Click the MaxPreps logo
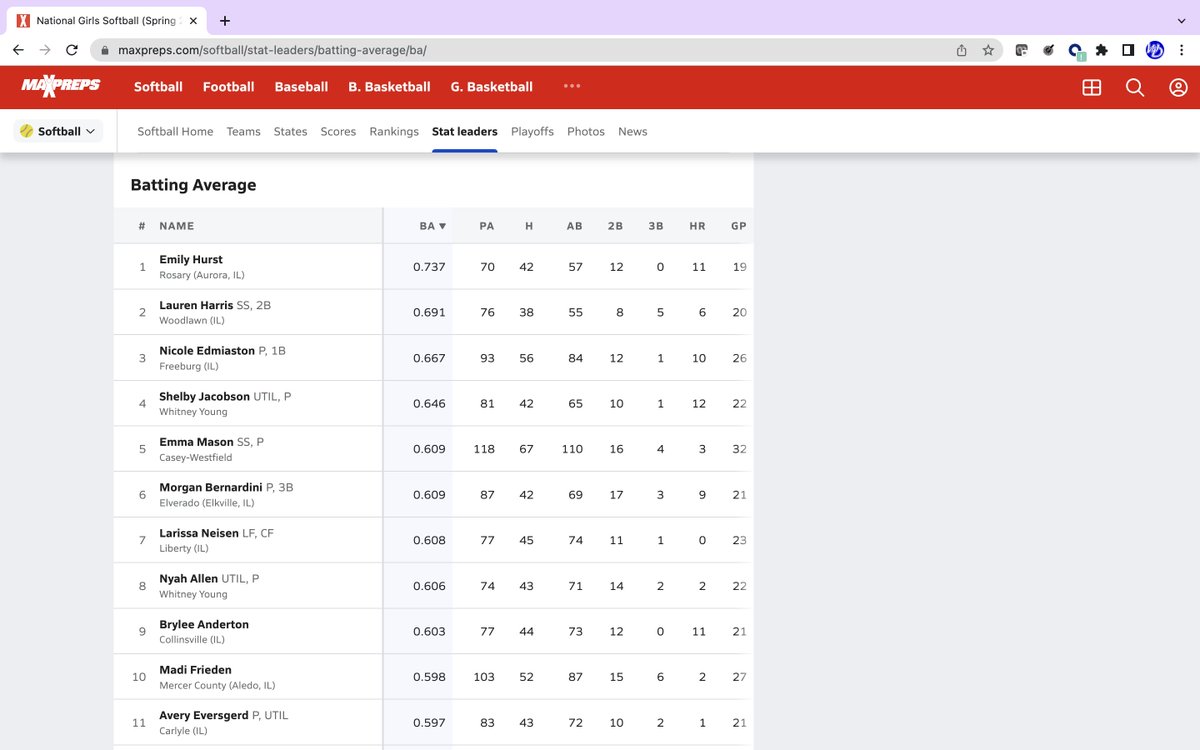Screen dimensions: 1200x750 pos(62,86)
